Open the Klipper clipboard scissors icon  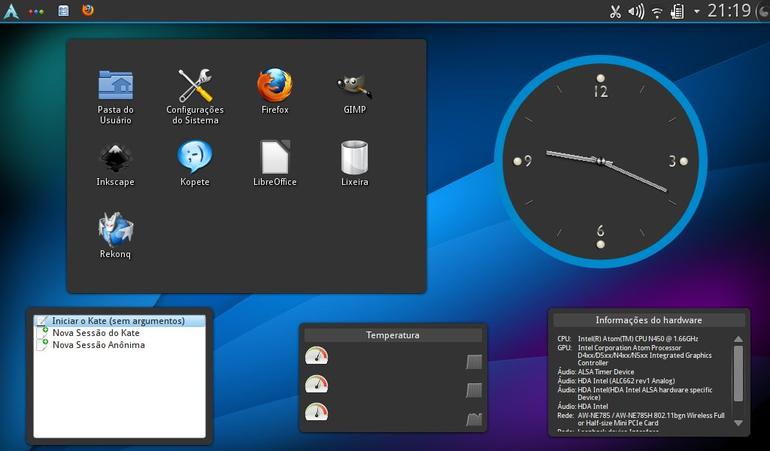[615, 11]
